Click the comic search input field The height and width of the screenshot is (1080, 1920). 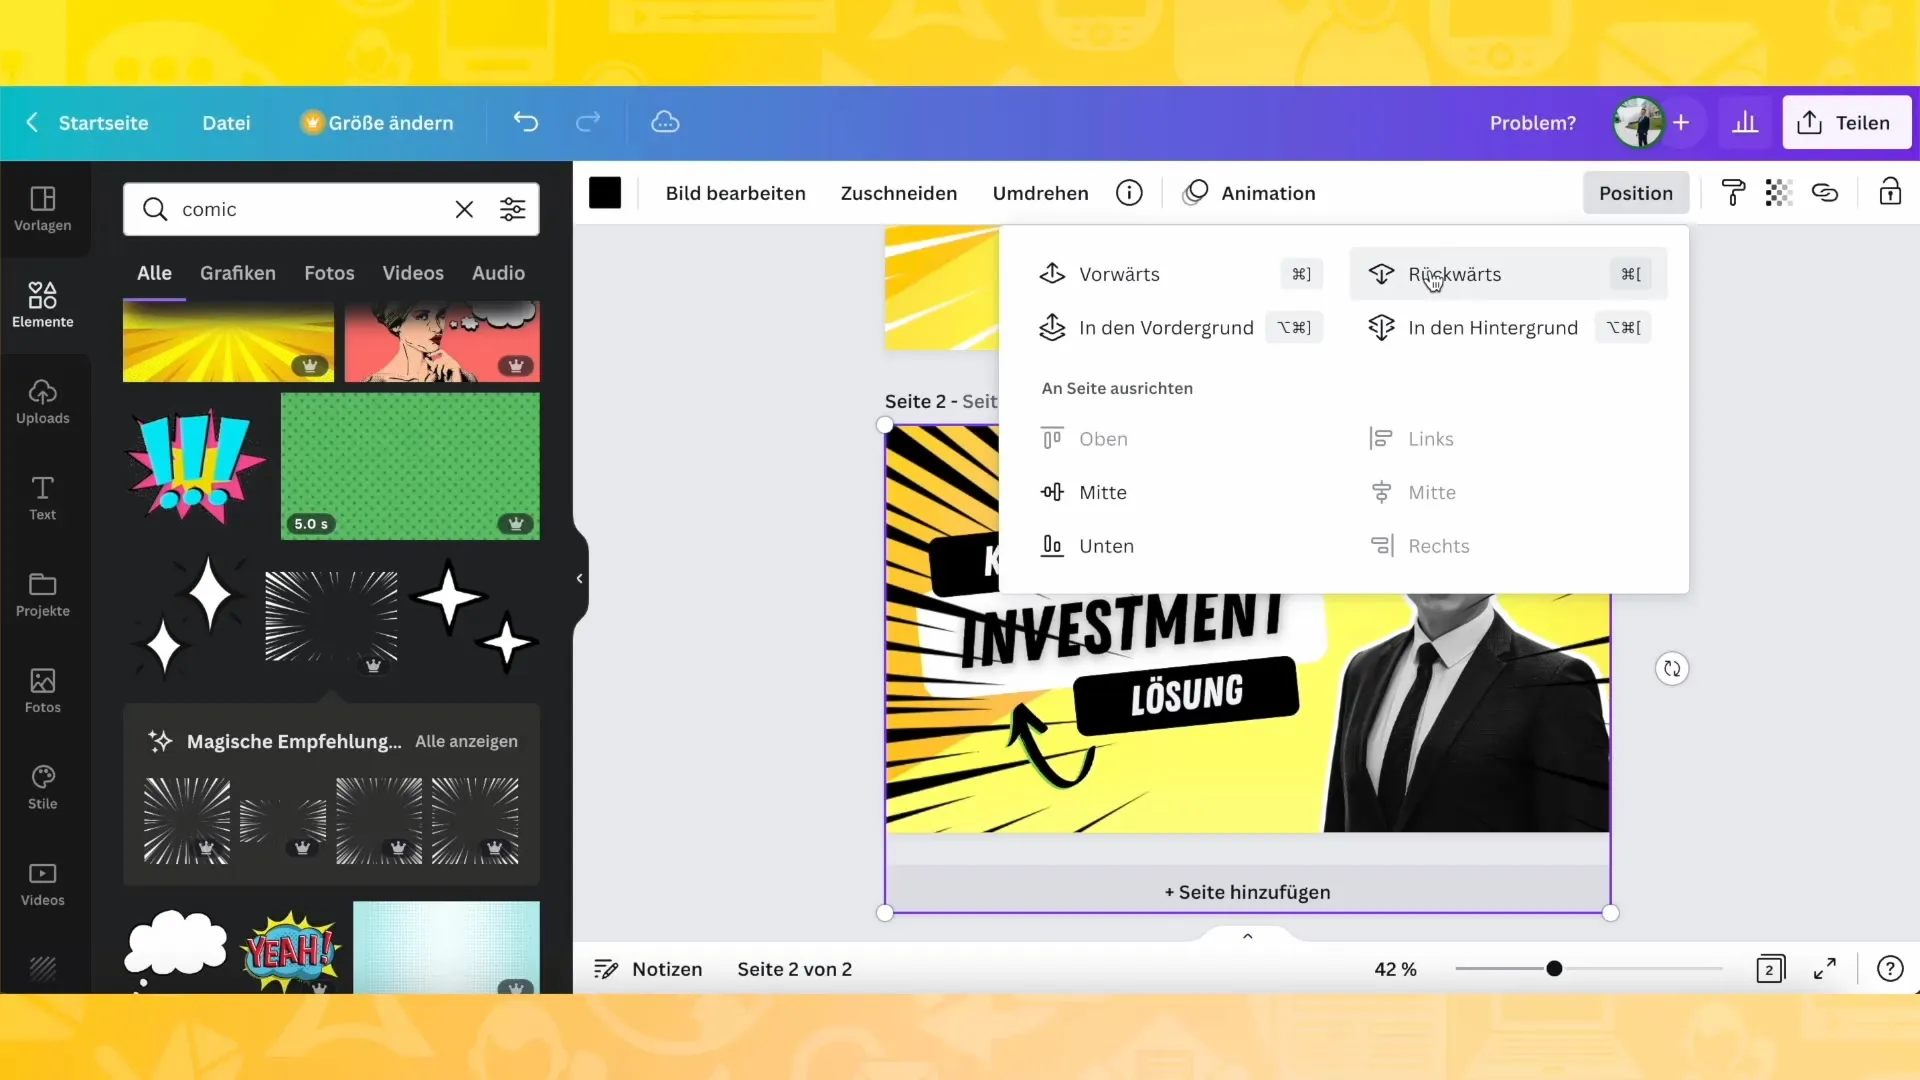click(301, 208)
